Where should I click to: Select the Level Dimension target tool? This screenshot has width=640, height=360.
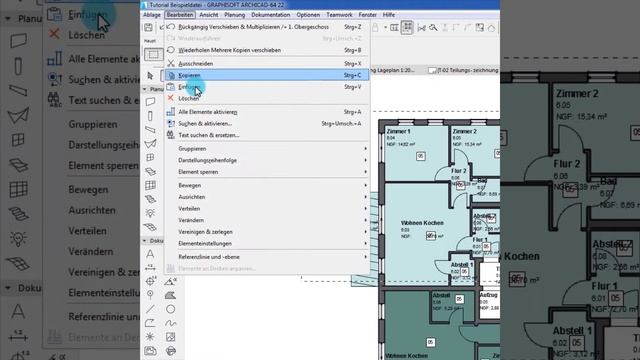coord(150,281)
